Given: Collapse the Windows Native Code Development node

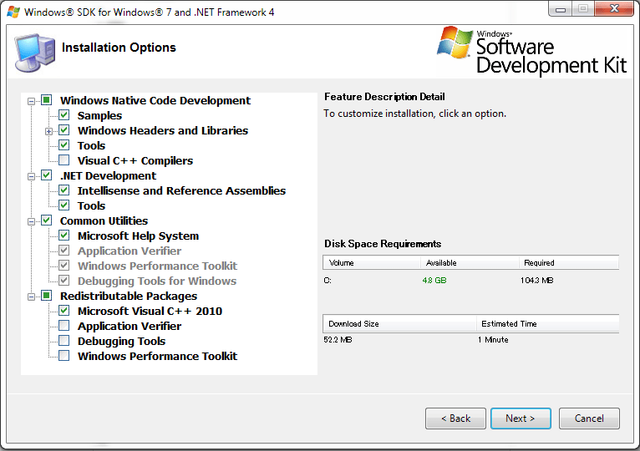Looking at the screenshot, I should click(x=31, y=101).
